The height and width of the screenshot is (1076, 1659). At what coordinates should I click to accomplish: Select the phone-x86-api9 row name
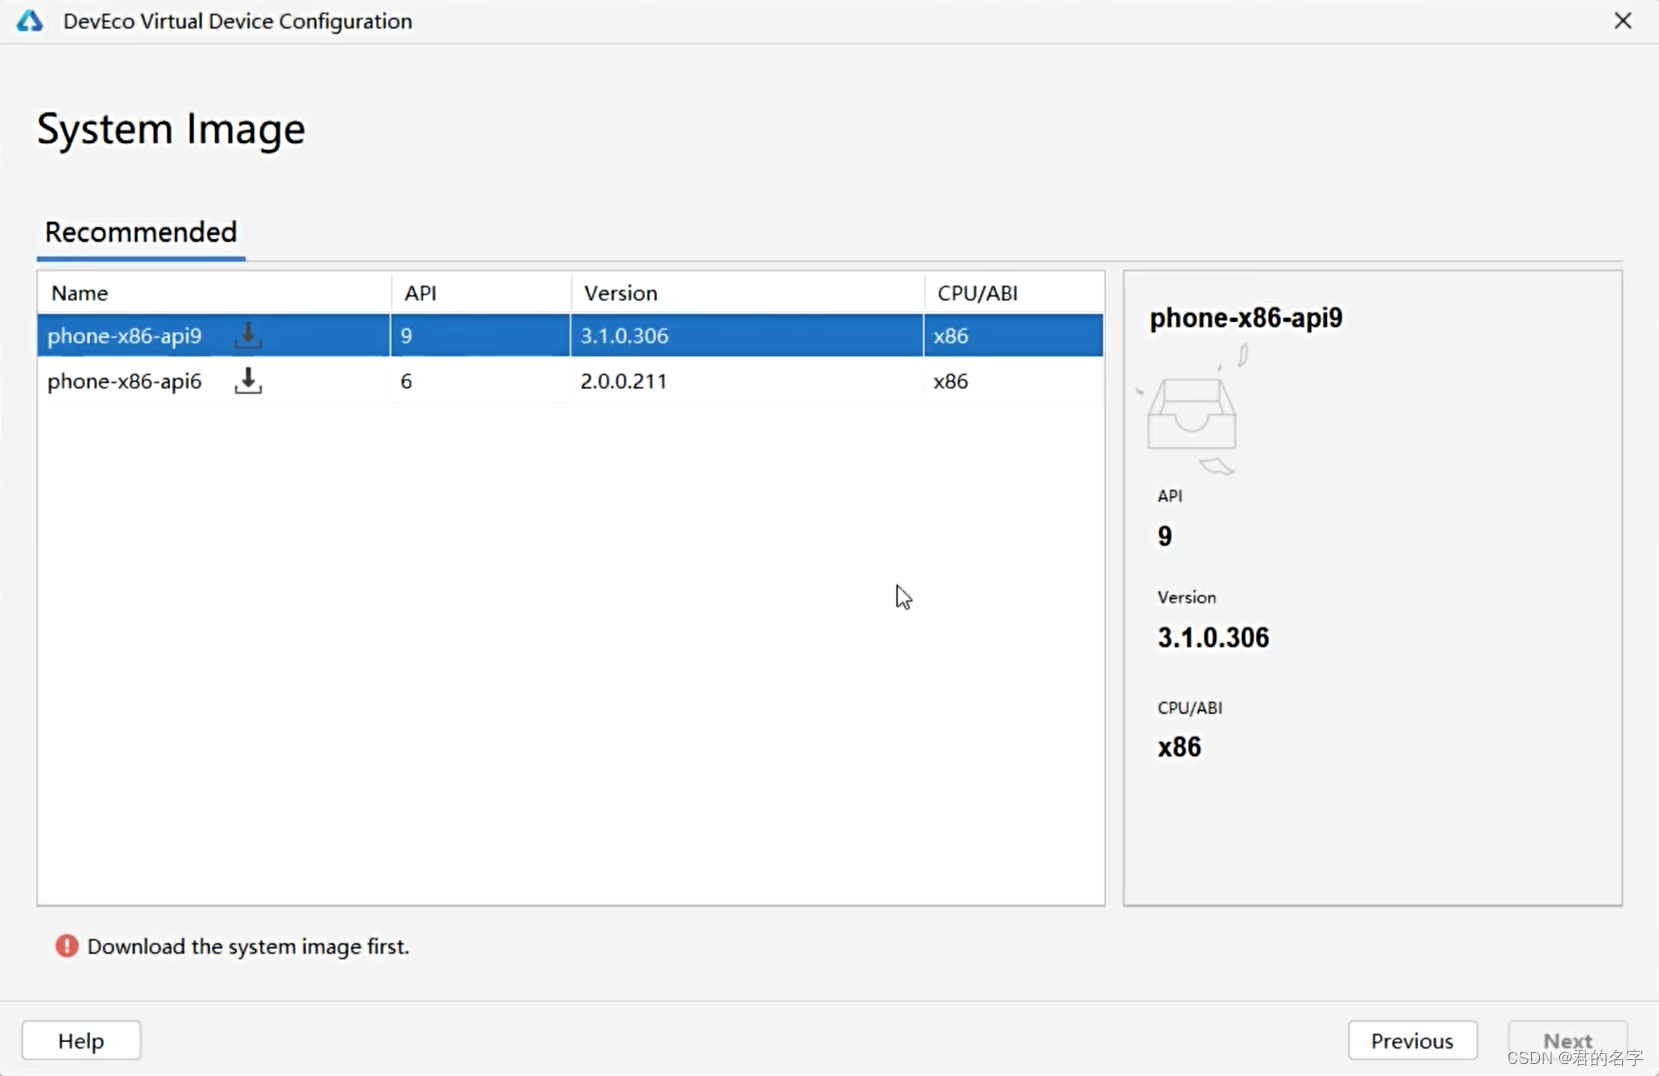pos(125,336)
